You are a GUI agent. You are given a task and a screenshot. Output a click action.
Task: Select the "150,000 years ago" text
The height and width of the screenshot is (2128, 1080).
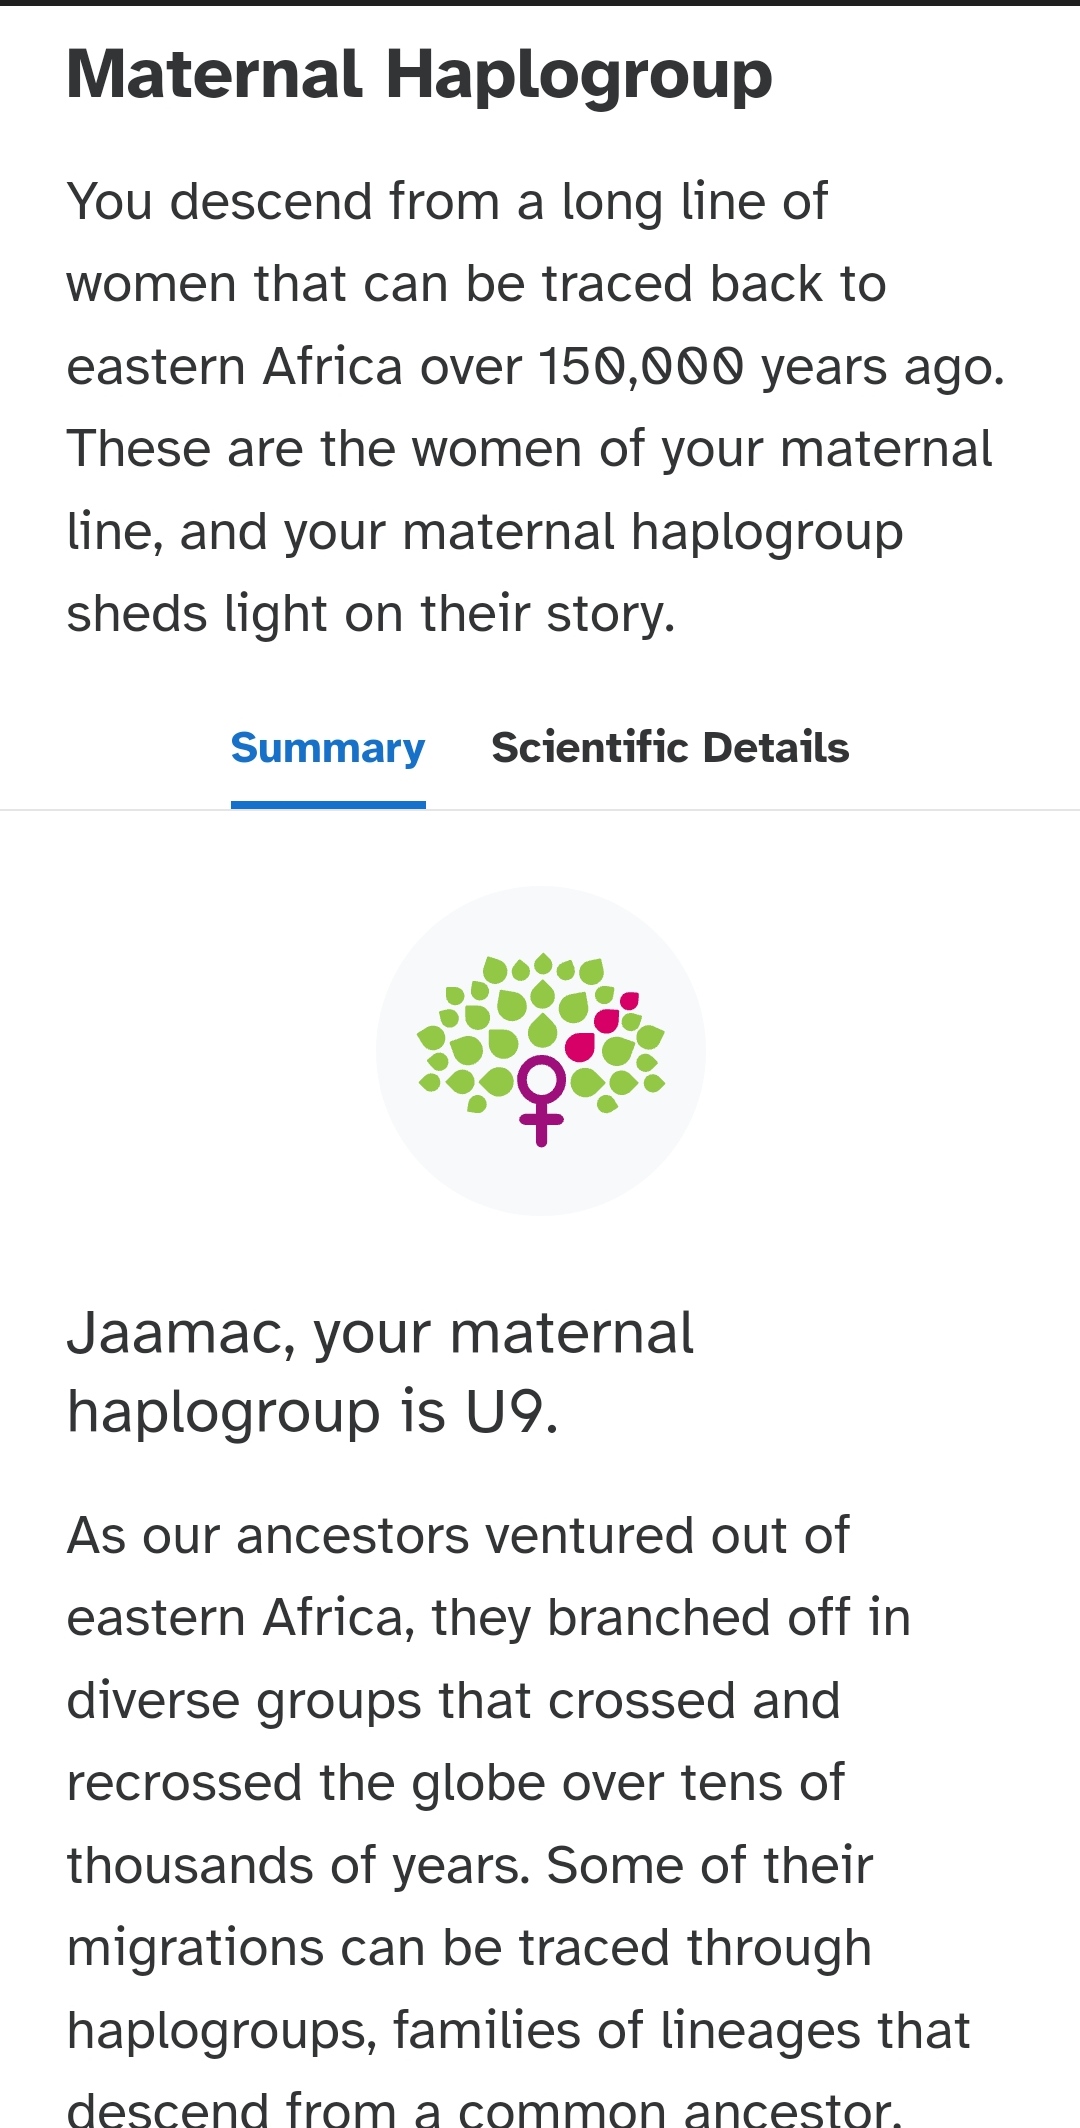[x=771, y=367]
